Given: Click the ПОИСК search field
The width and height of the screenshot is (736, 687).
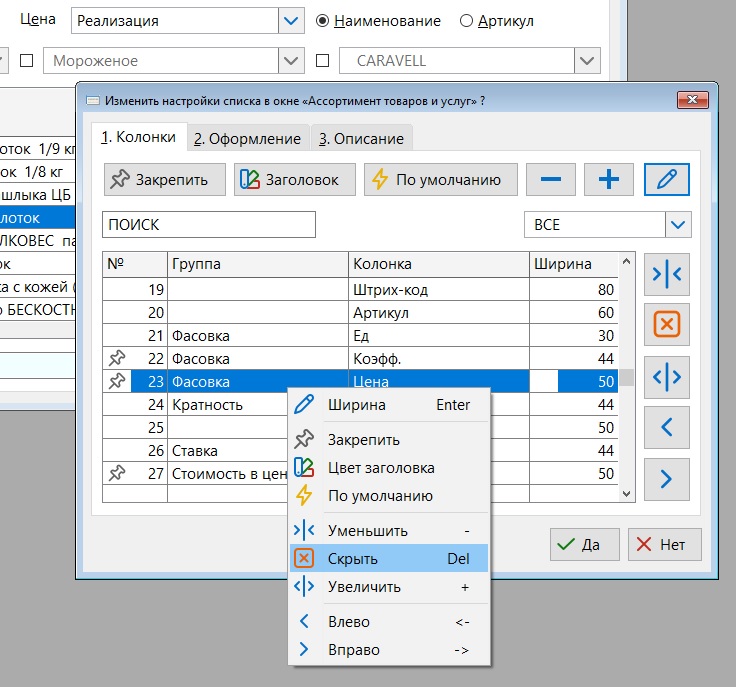Looking at the screenshot, I should point(209,225).
